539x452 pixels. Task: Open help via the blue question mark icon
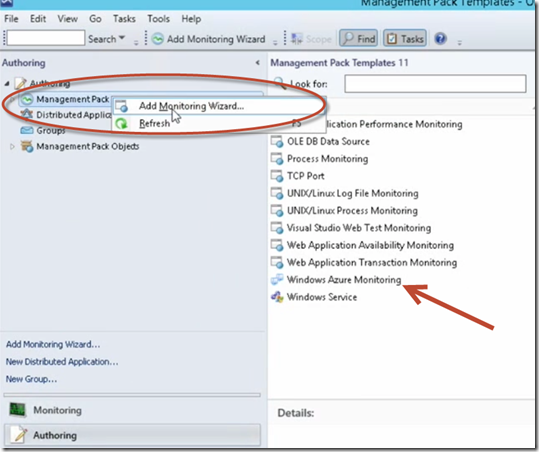coord(440,38)
